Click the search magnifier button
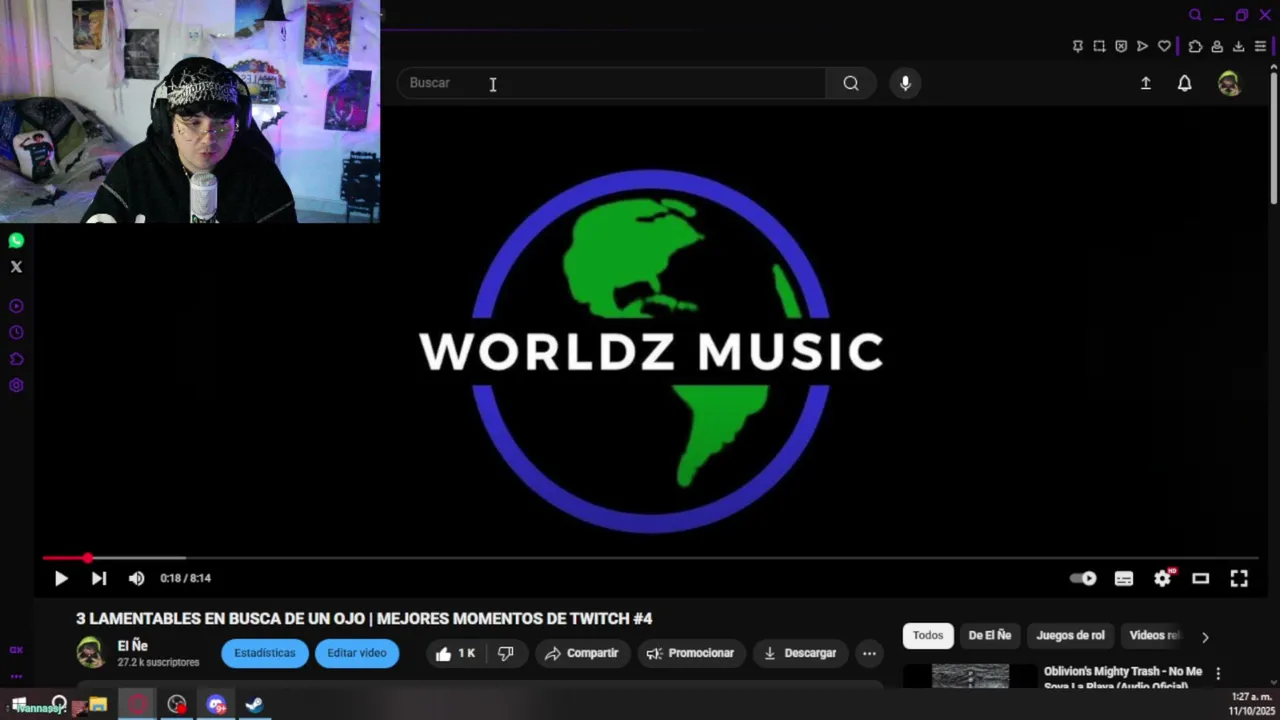This screenshot has width=1280, height=720. pyautogui.click(x=851, y=83)
